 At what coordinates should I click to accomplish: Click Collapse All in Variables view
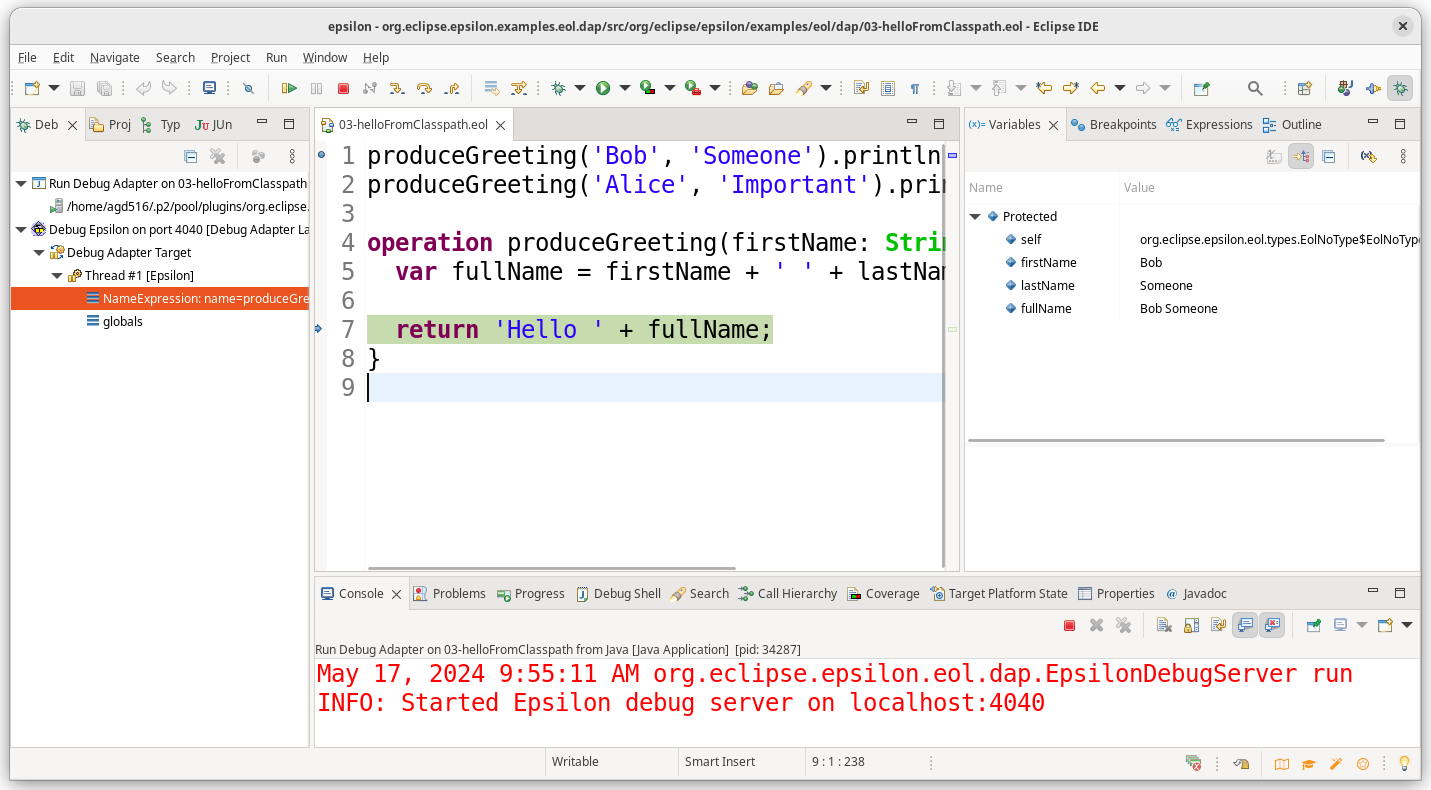pyautogui.click(x=1328, y=156)
